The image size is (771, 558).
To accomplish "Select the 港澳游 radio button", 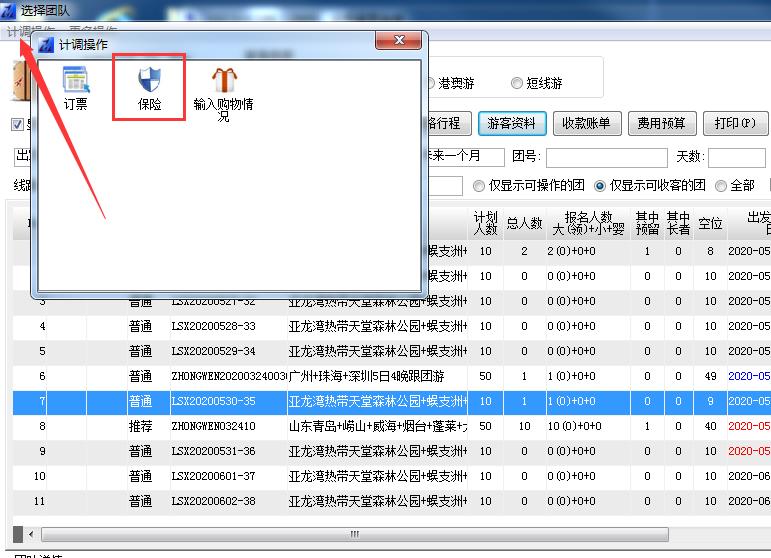I will click(x=430, y=84).
